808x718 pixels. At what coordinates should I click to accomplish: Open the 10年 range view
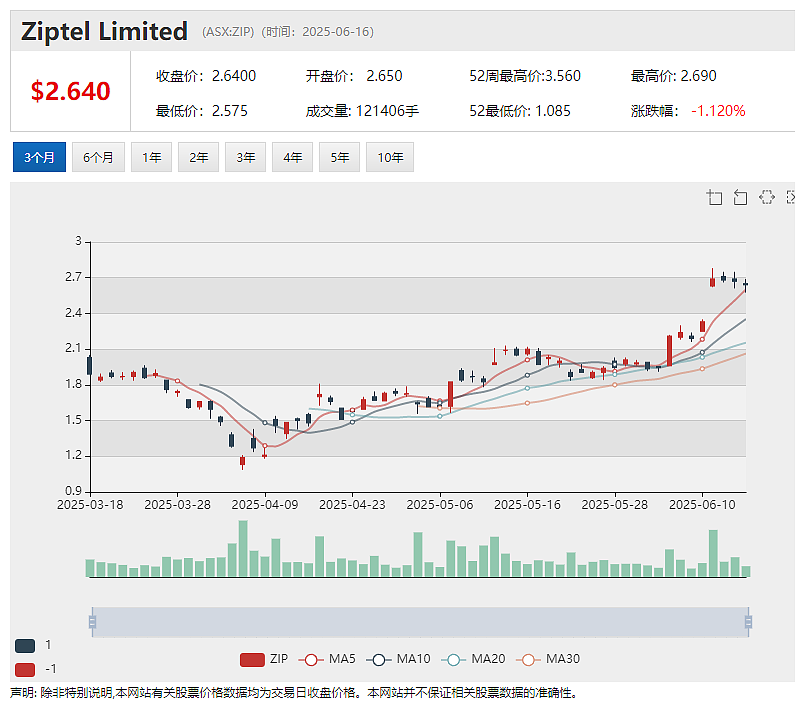tap(390, 157)
